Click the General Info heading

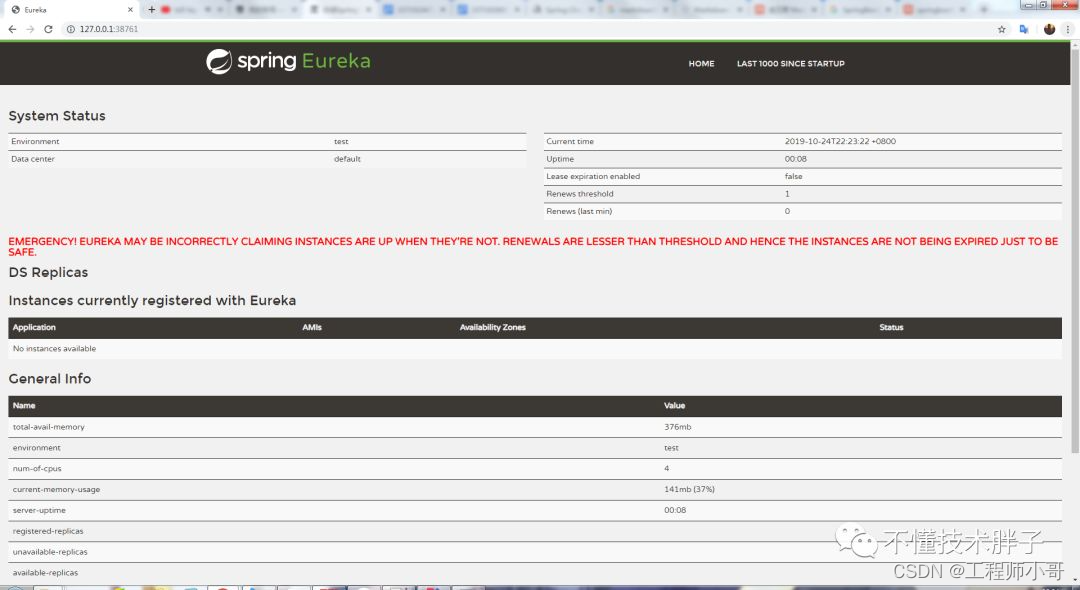[50, 379]
